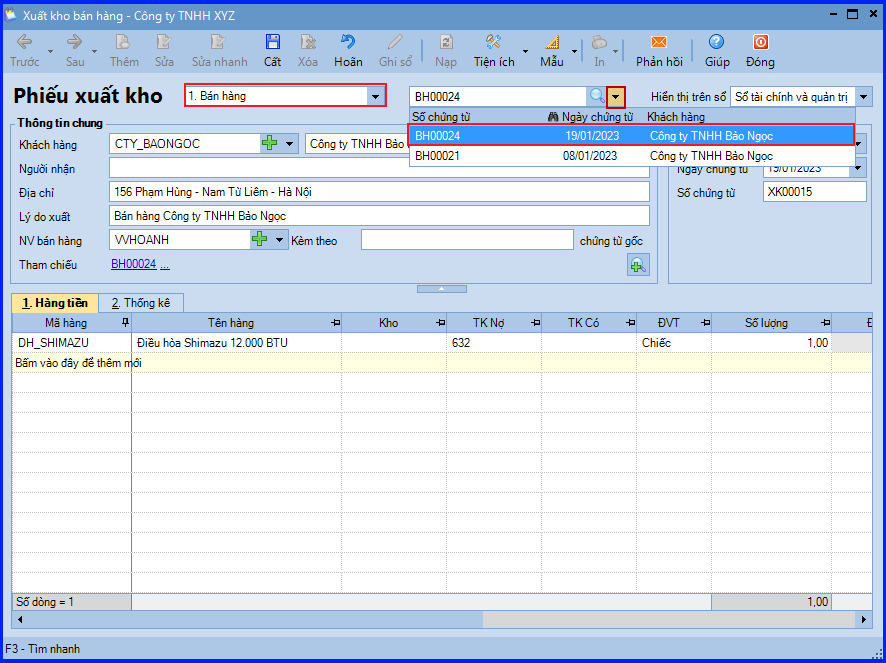
Task: Click the In print icon
Action: pos(599,43)
